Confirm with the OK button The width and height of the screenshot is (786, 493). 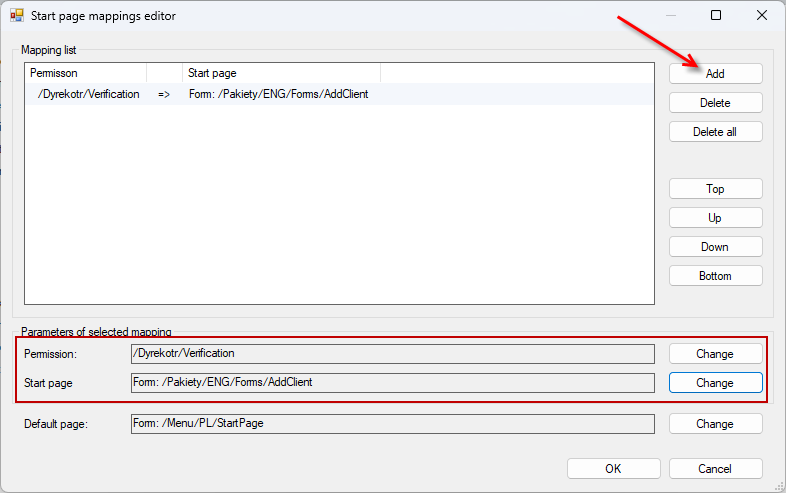[614, 469]
